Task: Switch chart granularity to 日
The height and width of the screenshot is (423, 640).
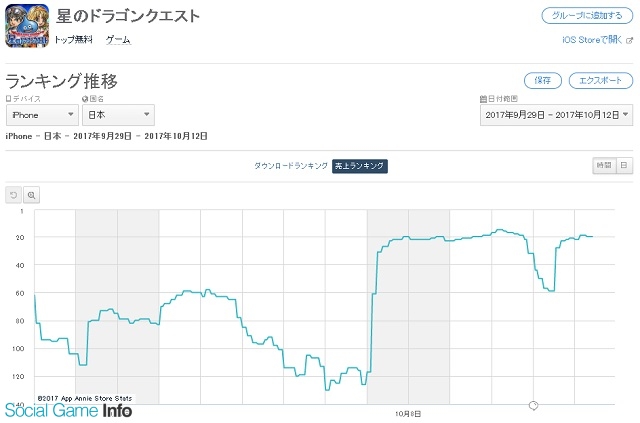Action: 624,165
